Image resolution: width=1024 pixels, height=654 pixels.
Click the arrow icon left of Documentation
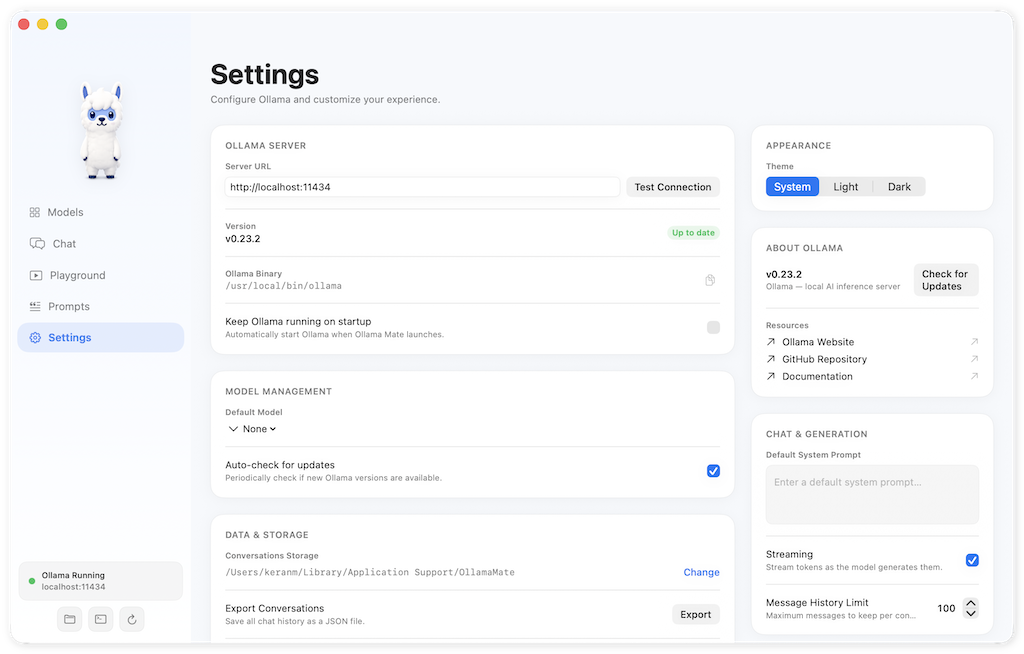[771, 376]
